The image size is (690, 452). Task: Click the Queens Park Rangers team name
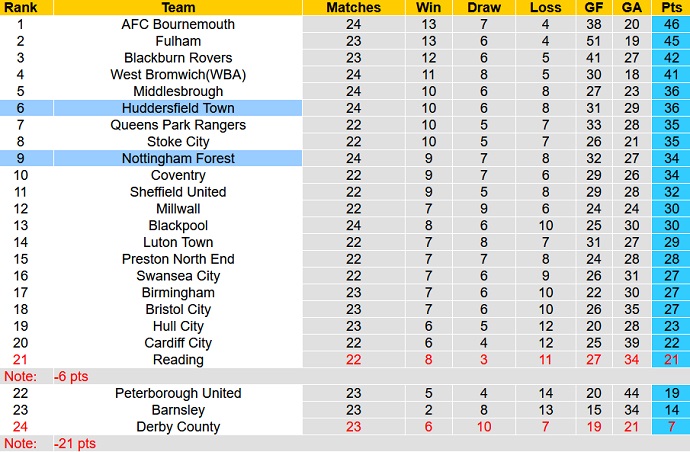coord(178,125)
